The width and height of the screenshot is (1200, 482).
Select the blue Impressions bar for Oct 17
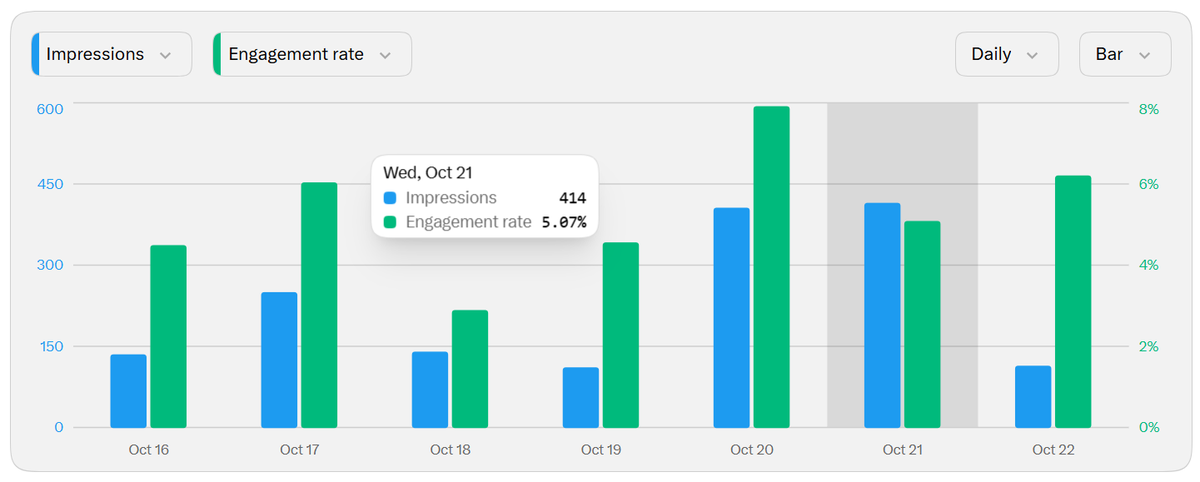[x=279, y=360]
